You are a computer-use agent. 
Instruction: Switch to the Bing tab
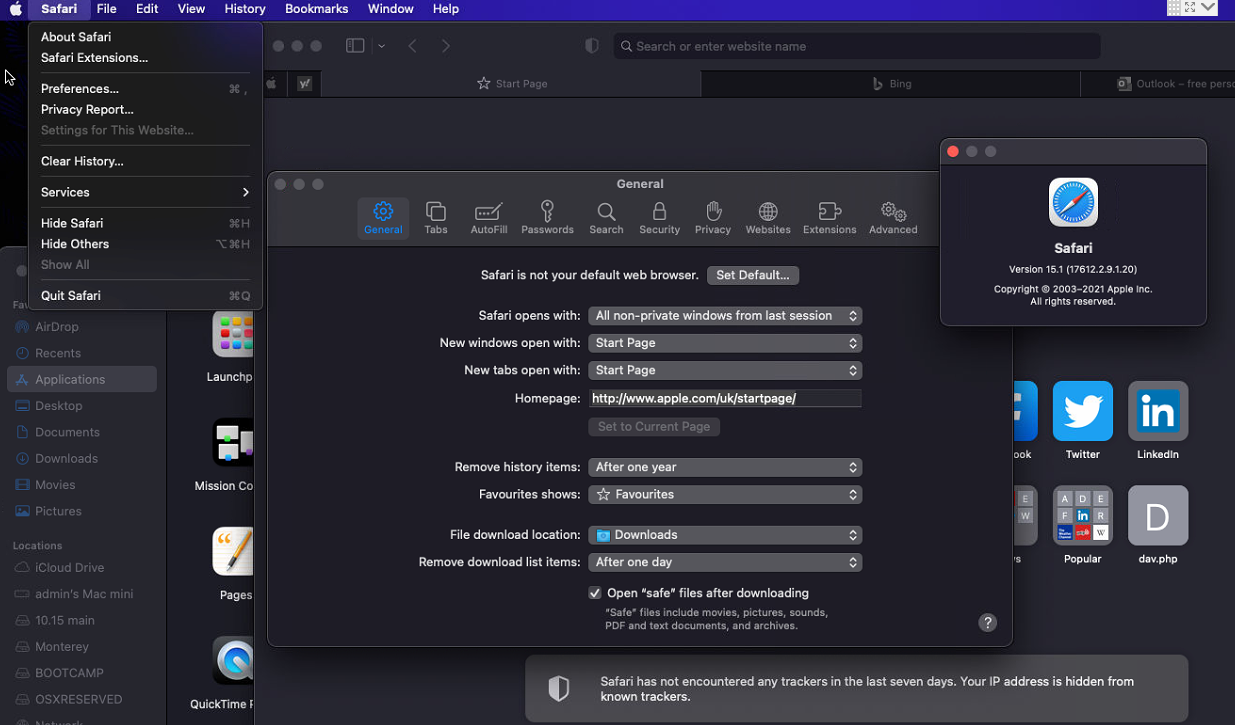click(x=891, y=84)
